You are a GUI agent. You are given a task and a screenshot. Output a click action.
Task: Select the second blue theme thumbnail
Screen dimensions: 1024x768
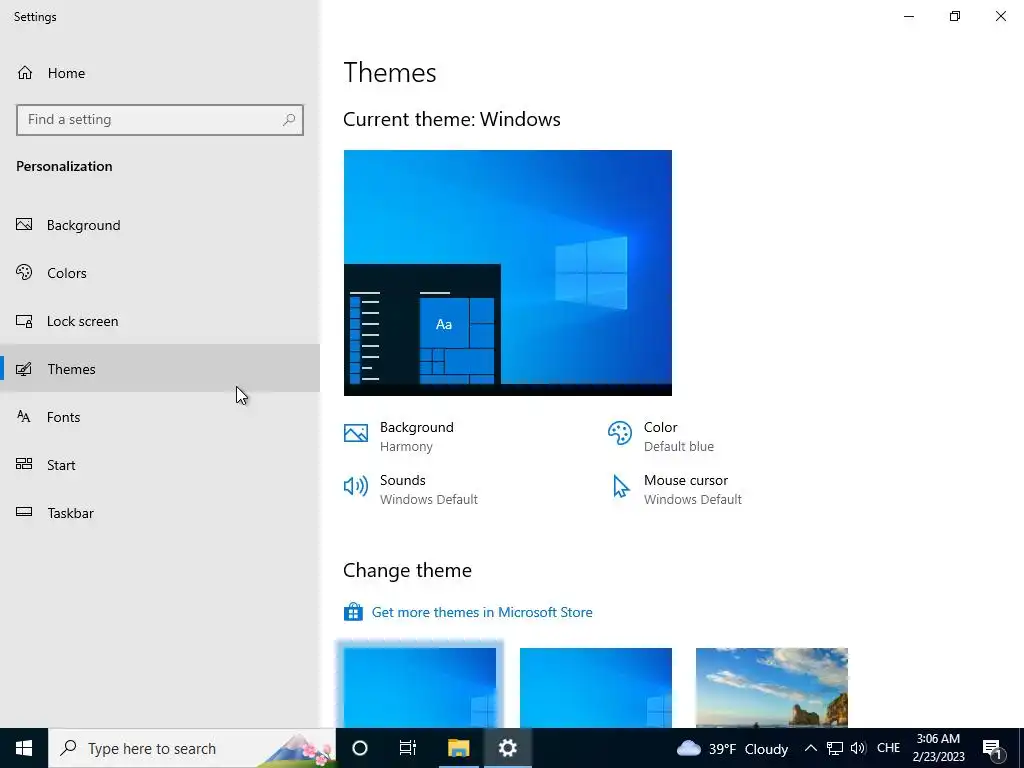pyautogui.click(x=596, y=687)
